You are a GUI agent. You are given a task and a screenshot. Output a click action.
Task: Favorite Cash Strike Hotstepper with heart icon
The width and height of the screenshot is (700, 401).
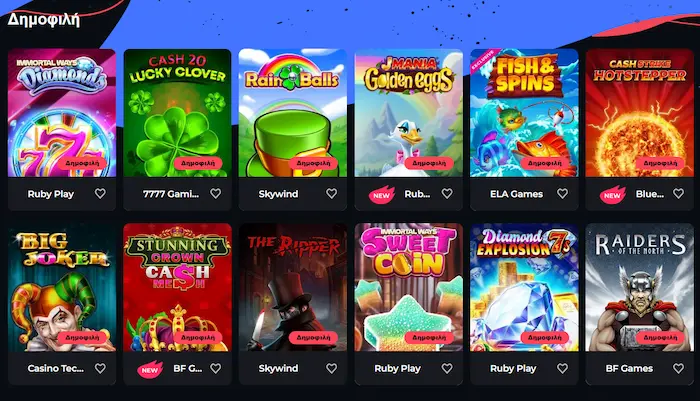[x=678, y=193]
